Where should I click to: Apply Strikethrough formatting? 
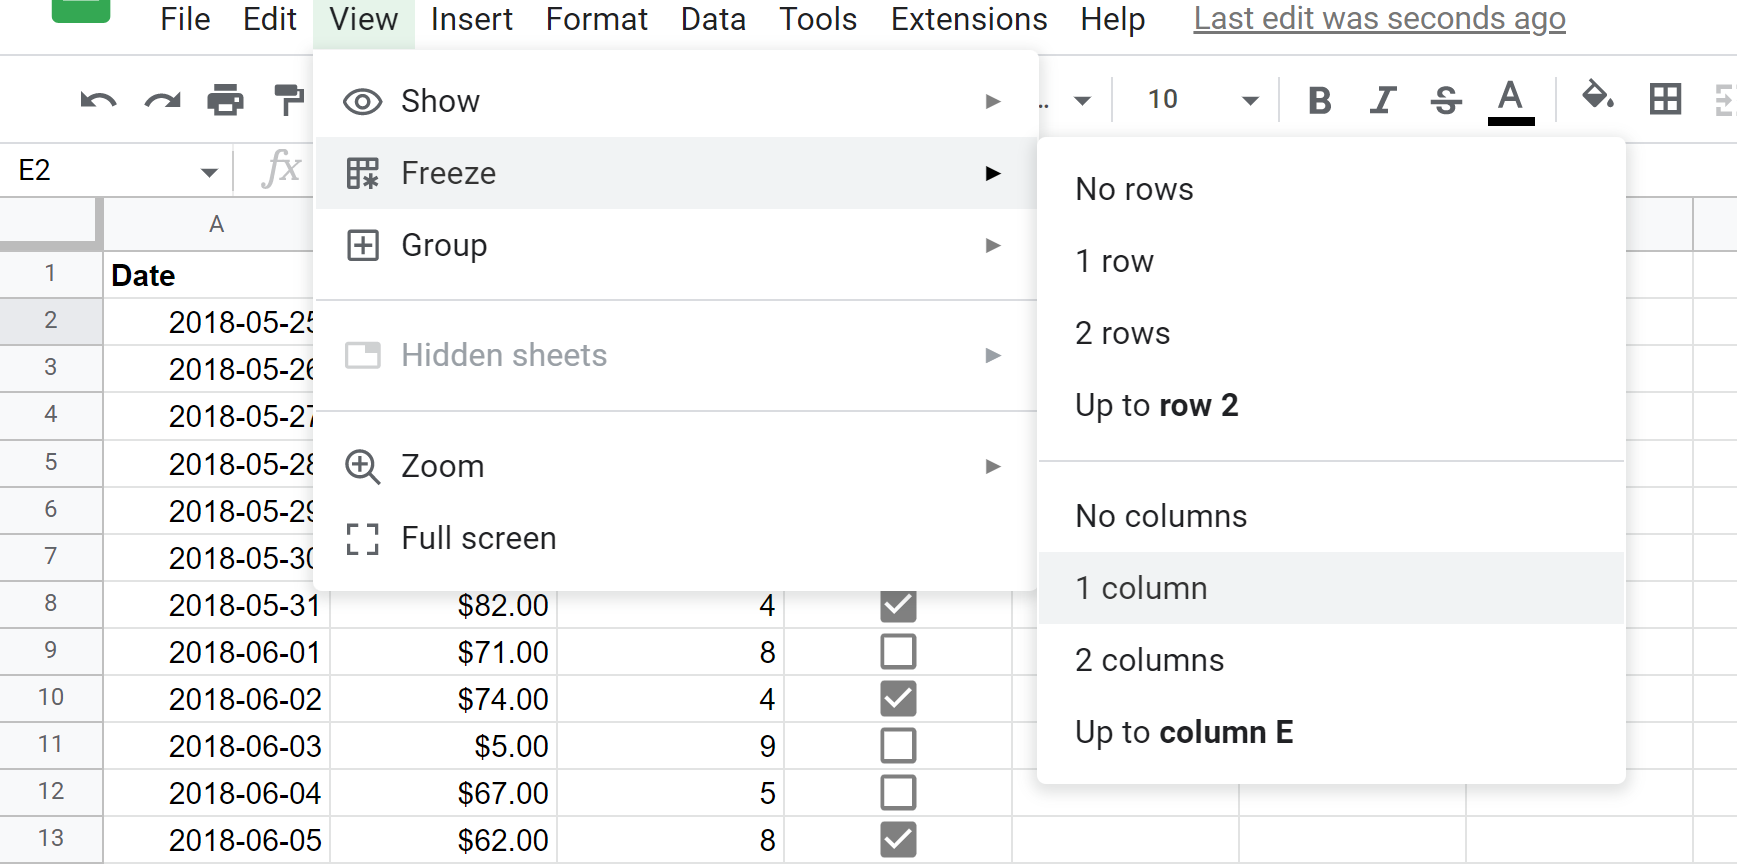click(1446, 100)
